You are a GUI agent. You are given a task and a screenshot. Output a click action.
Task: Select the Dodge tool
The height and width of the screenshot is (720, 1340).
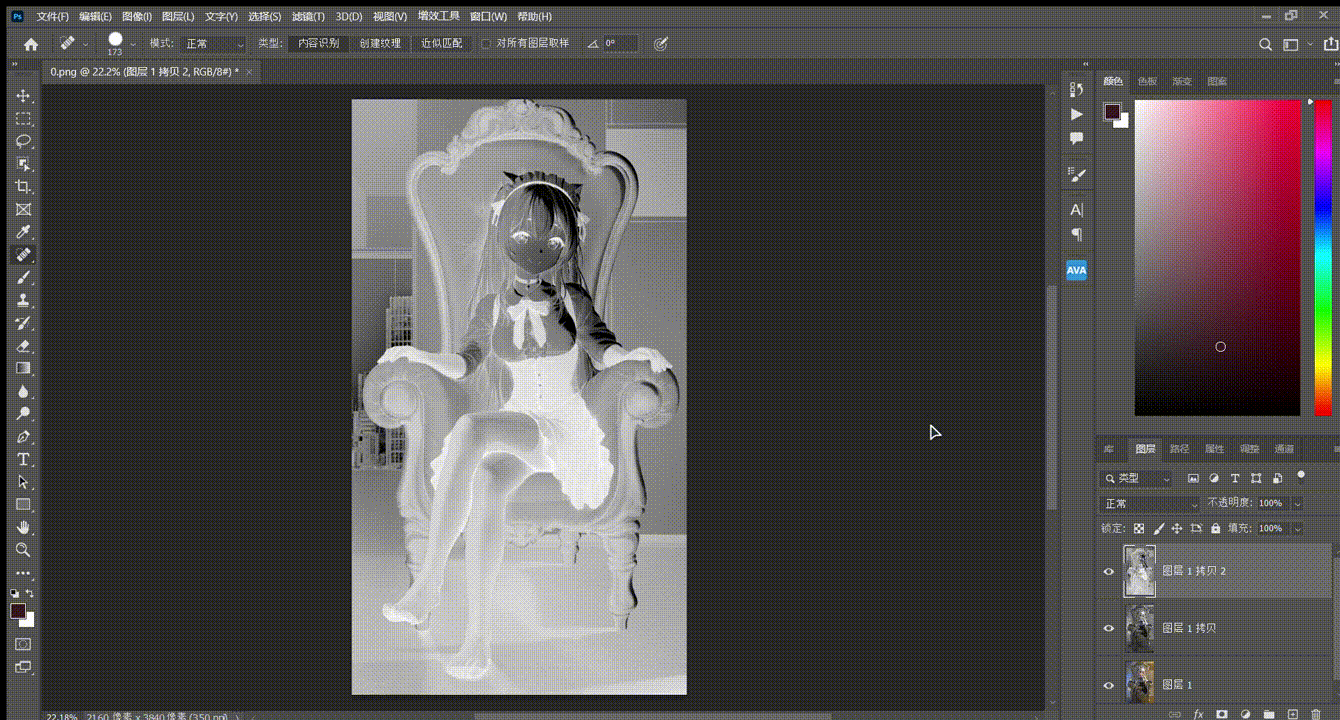23,413
